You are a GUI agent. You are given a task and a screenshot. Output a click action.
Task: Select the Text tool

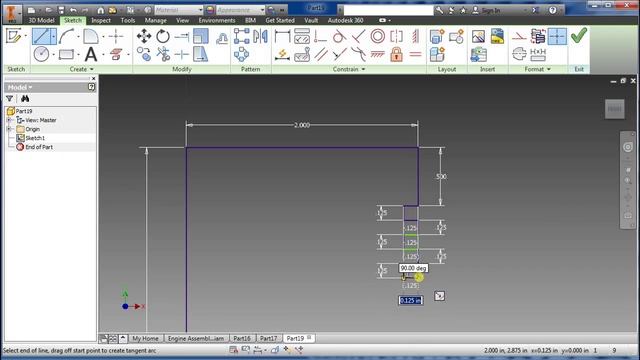point(91,54)
